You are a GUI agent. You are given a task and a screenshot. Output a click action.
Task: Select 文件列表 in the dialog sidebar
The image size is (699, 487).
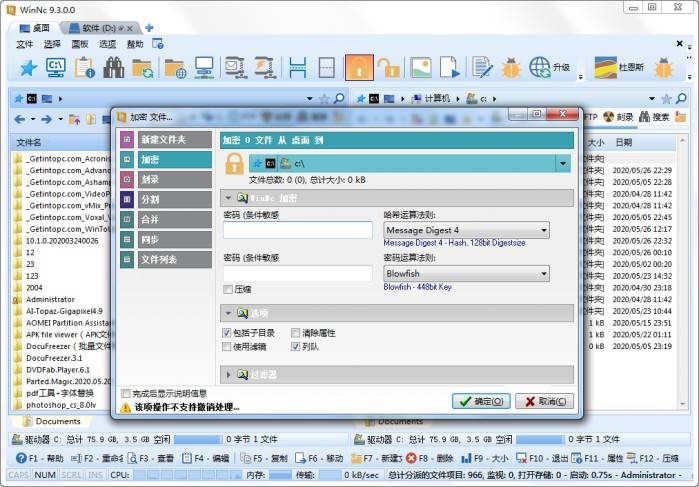point(165,260)
